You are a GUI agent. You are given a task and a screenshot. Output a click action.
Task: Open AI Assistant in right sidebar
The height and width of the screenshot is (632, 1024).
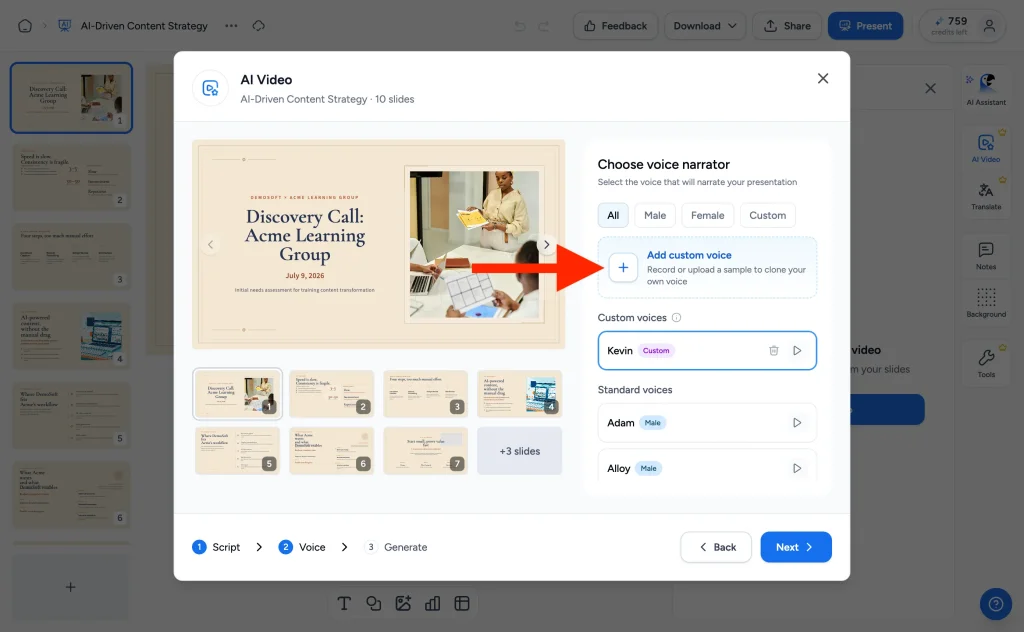(986, 89)
